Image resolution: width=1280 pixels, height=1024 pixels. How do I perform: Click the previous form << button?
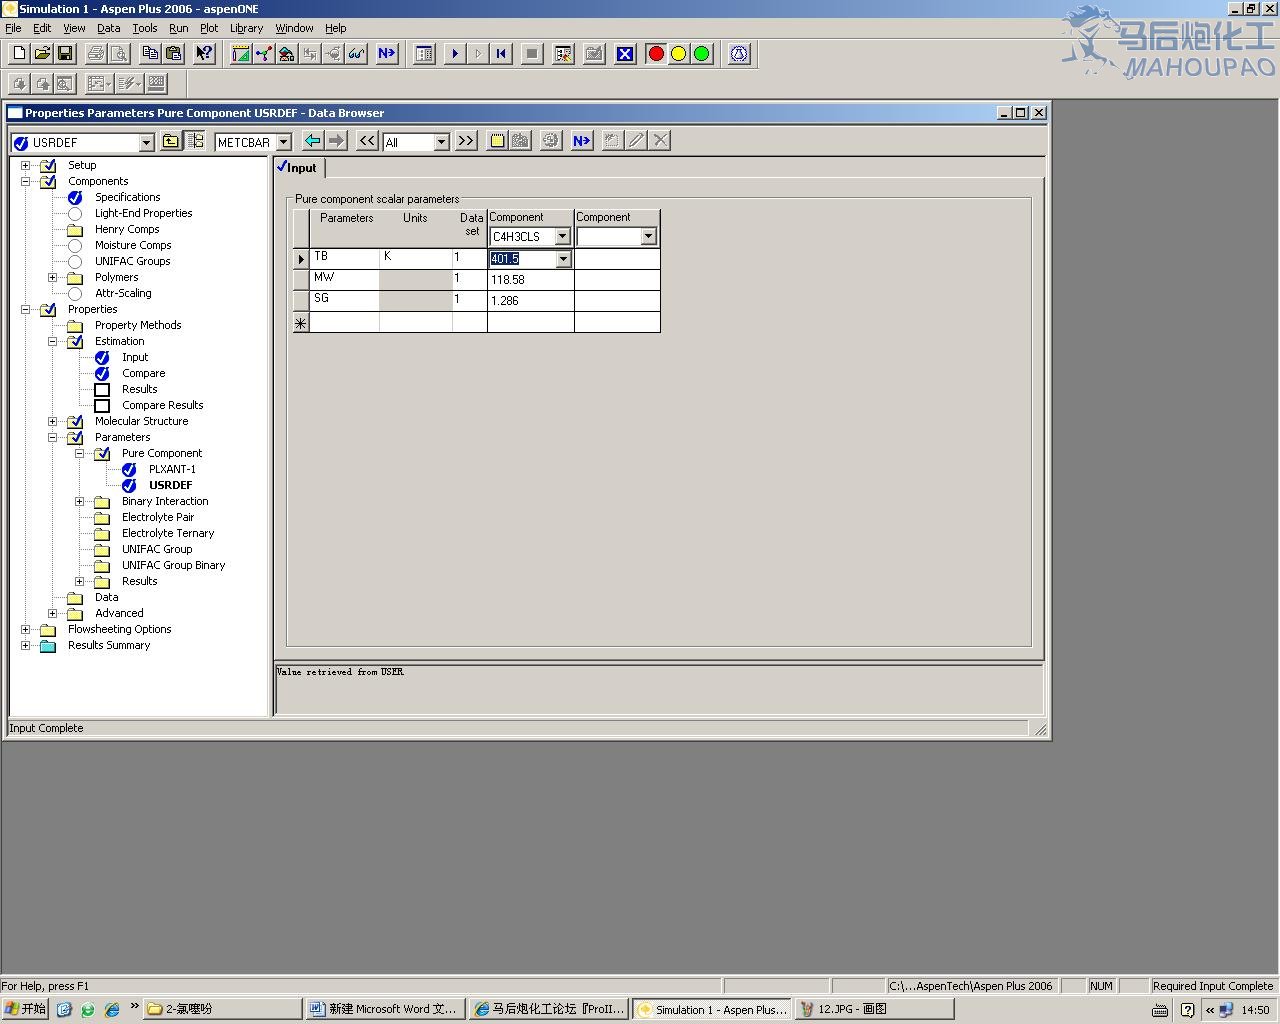tap(367, 141)
